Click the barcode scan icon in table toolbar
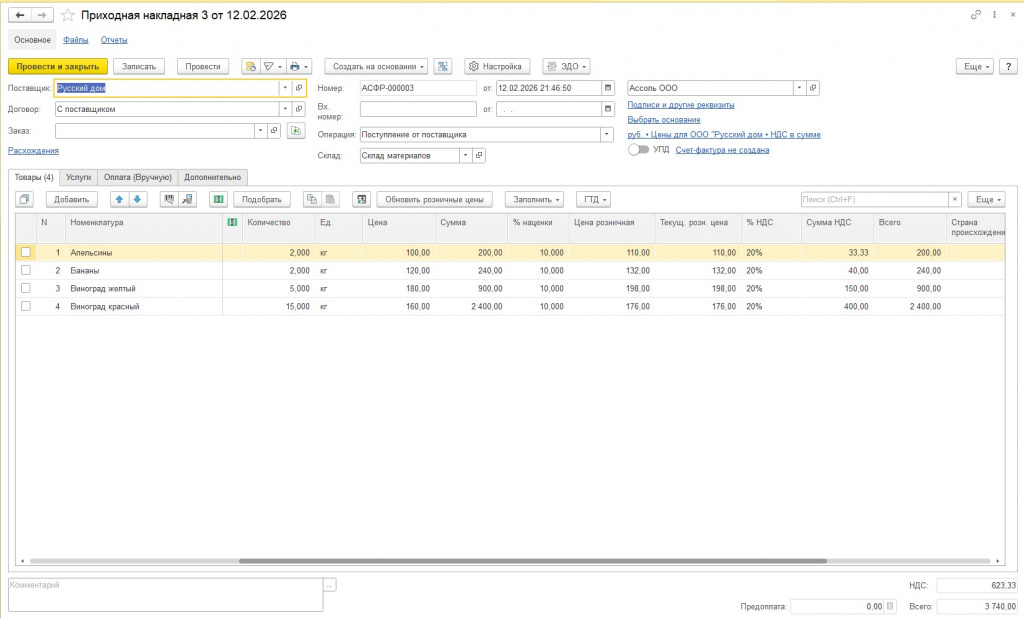The height and width of the screenshot is (618, 1024). (169, 199)
